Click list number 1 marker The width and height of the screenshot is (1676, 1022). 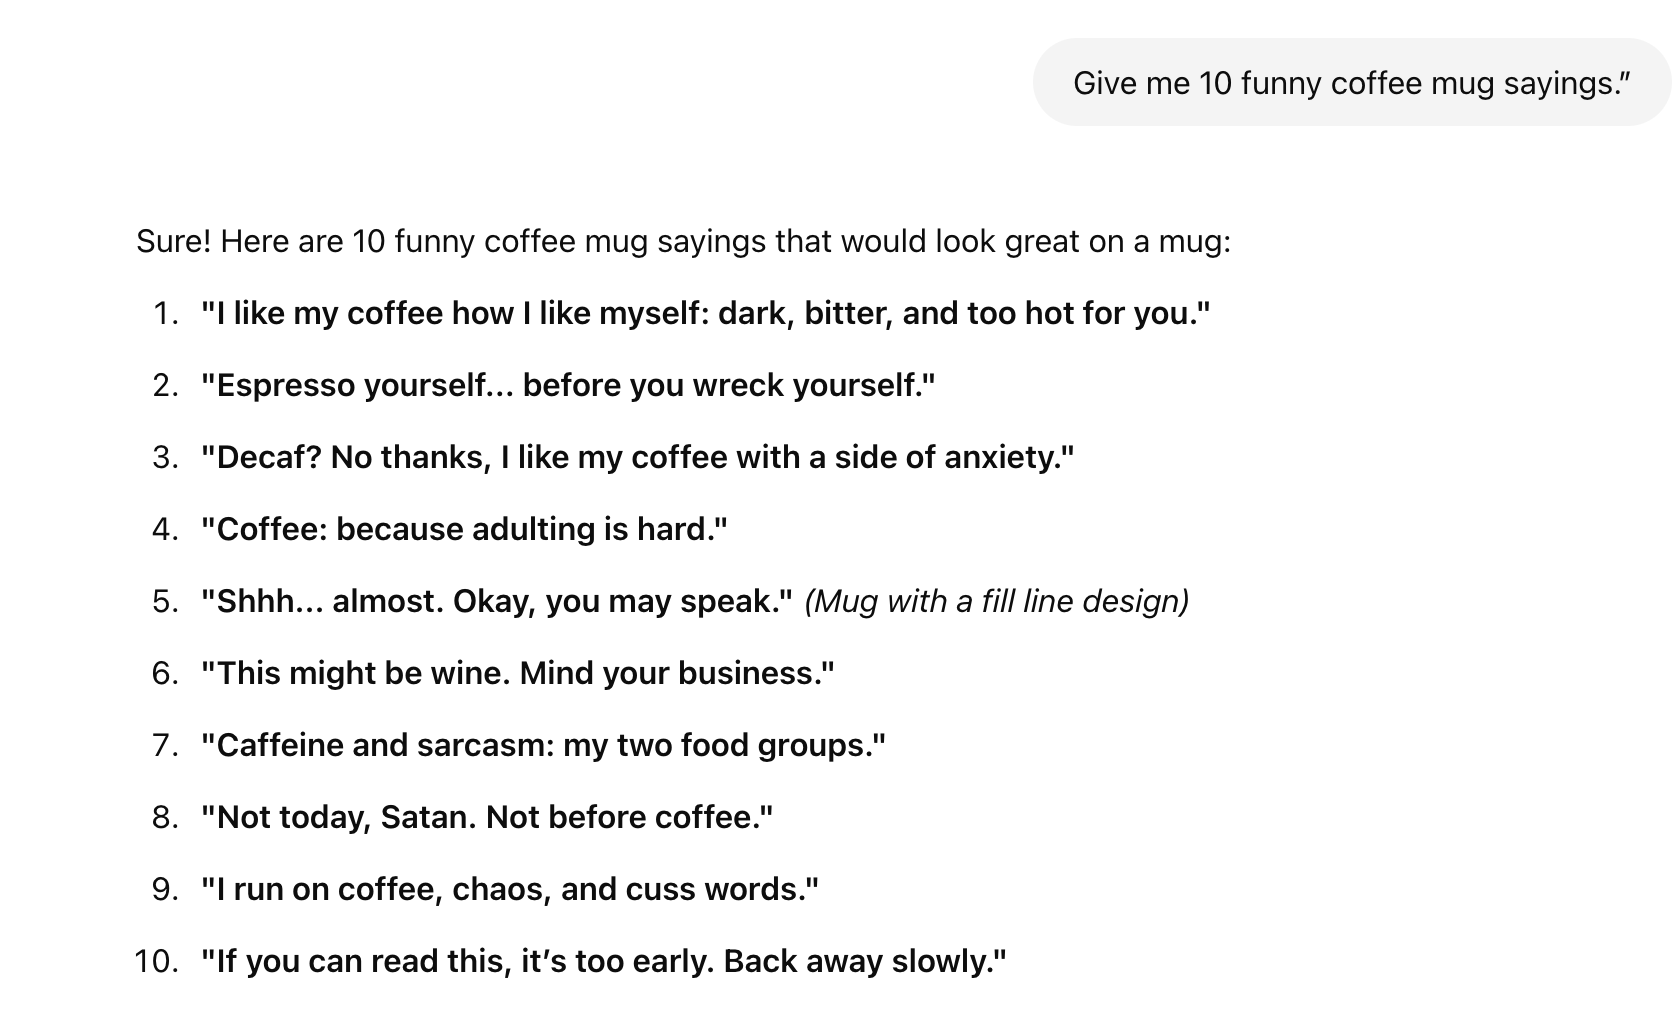(166, 314)
